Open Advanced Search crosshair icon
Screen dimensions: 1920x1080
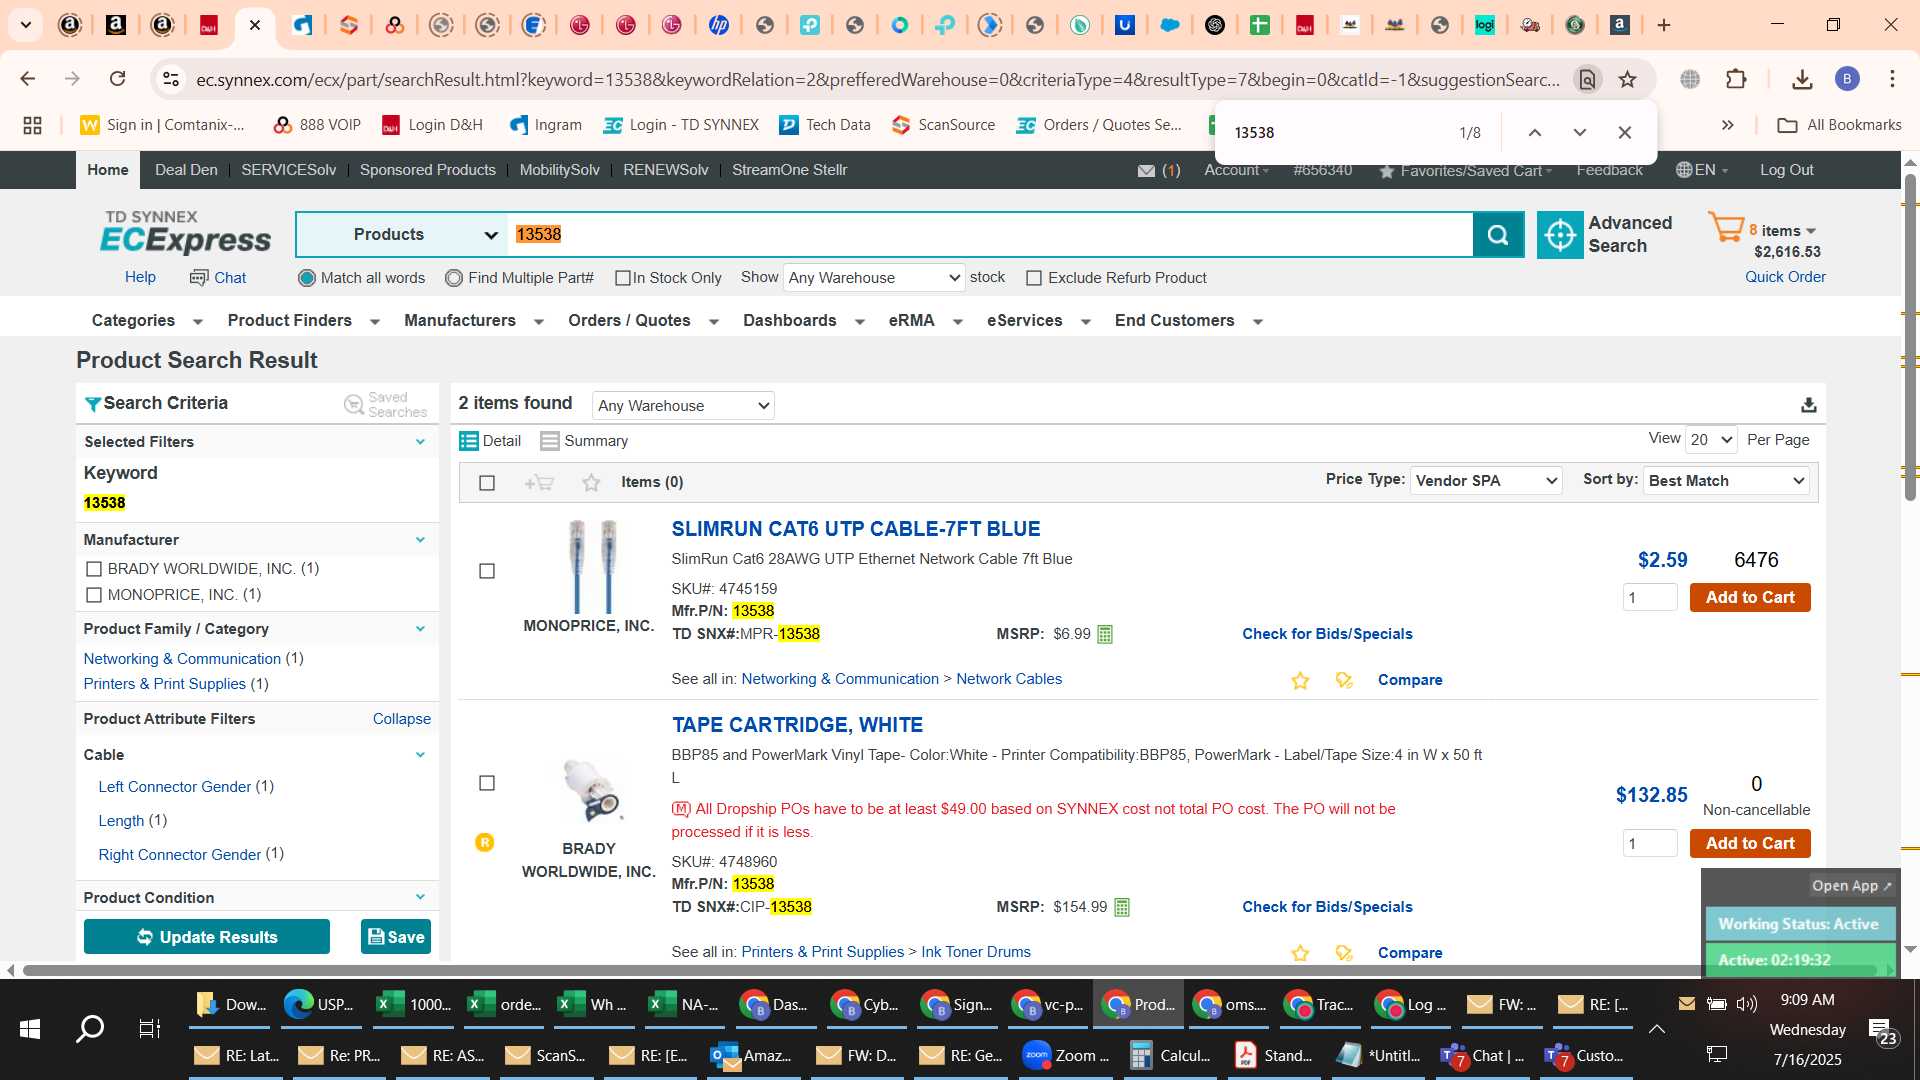click(1560, 235)
